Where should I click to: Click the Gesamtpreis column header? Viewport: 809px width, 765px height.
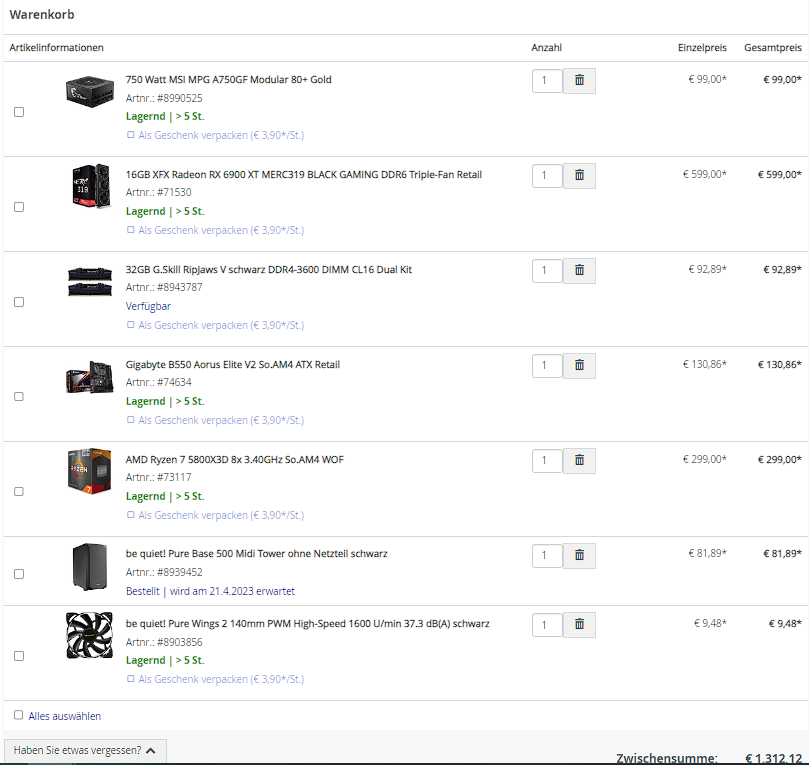pyautogui.click(x=773, y=47)
